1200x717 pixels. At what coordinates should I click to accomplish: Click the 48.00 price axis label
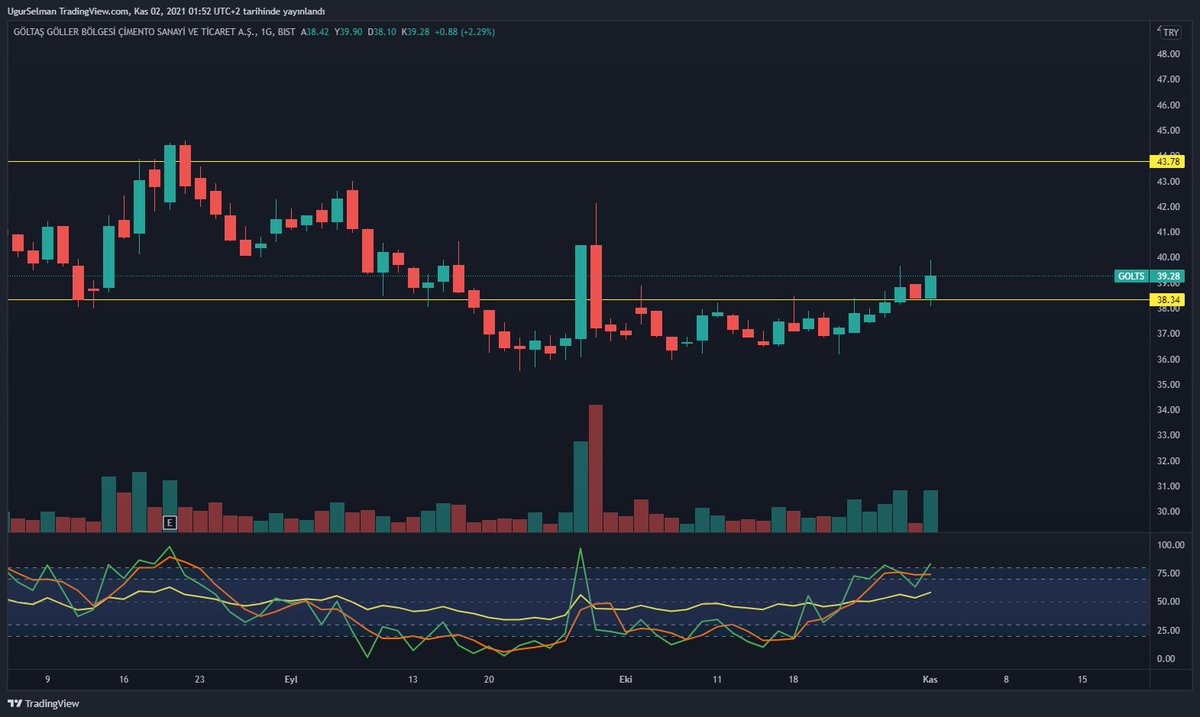coord(1169,54)
